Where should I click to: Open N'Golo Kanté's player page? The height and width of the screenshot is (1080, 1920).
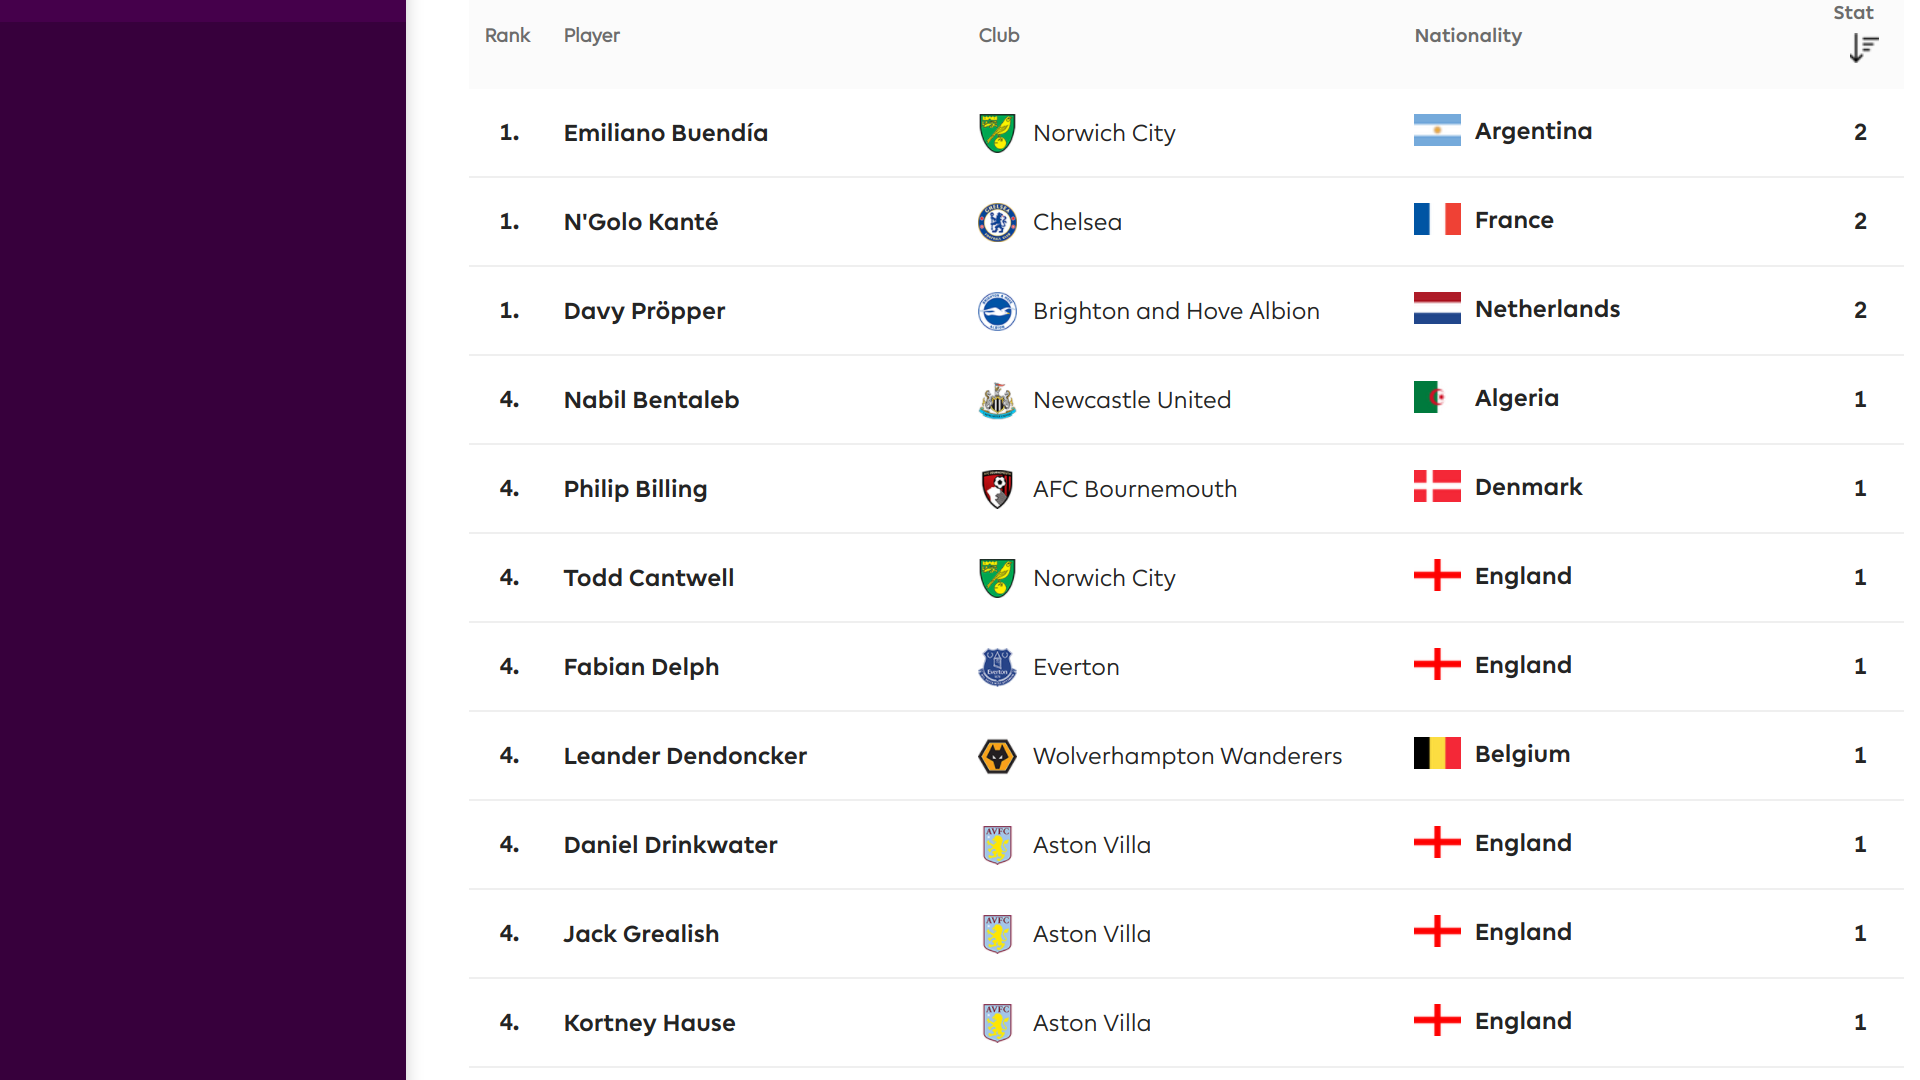641,222
